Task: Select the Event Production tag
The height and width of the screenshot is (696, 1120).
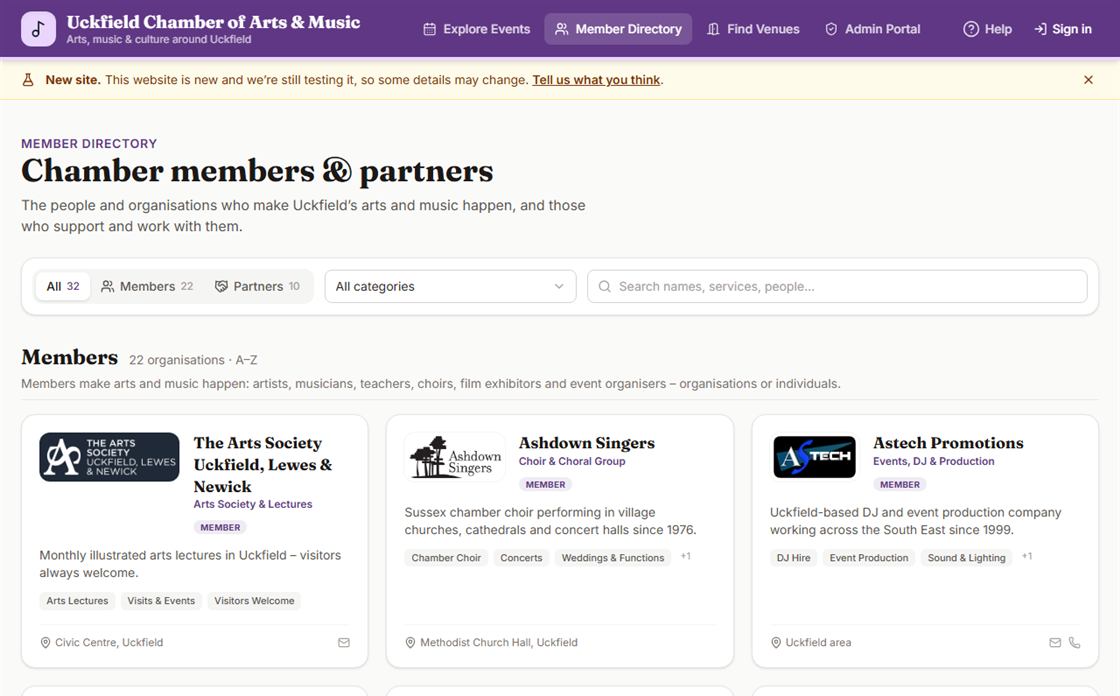Action: click(x=869, y=558)
